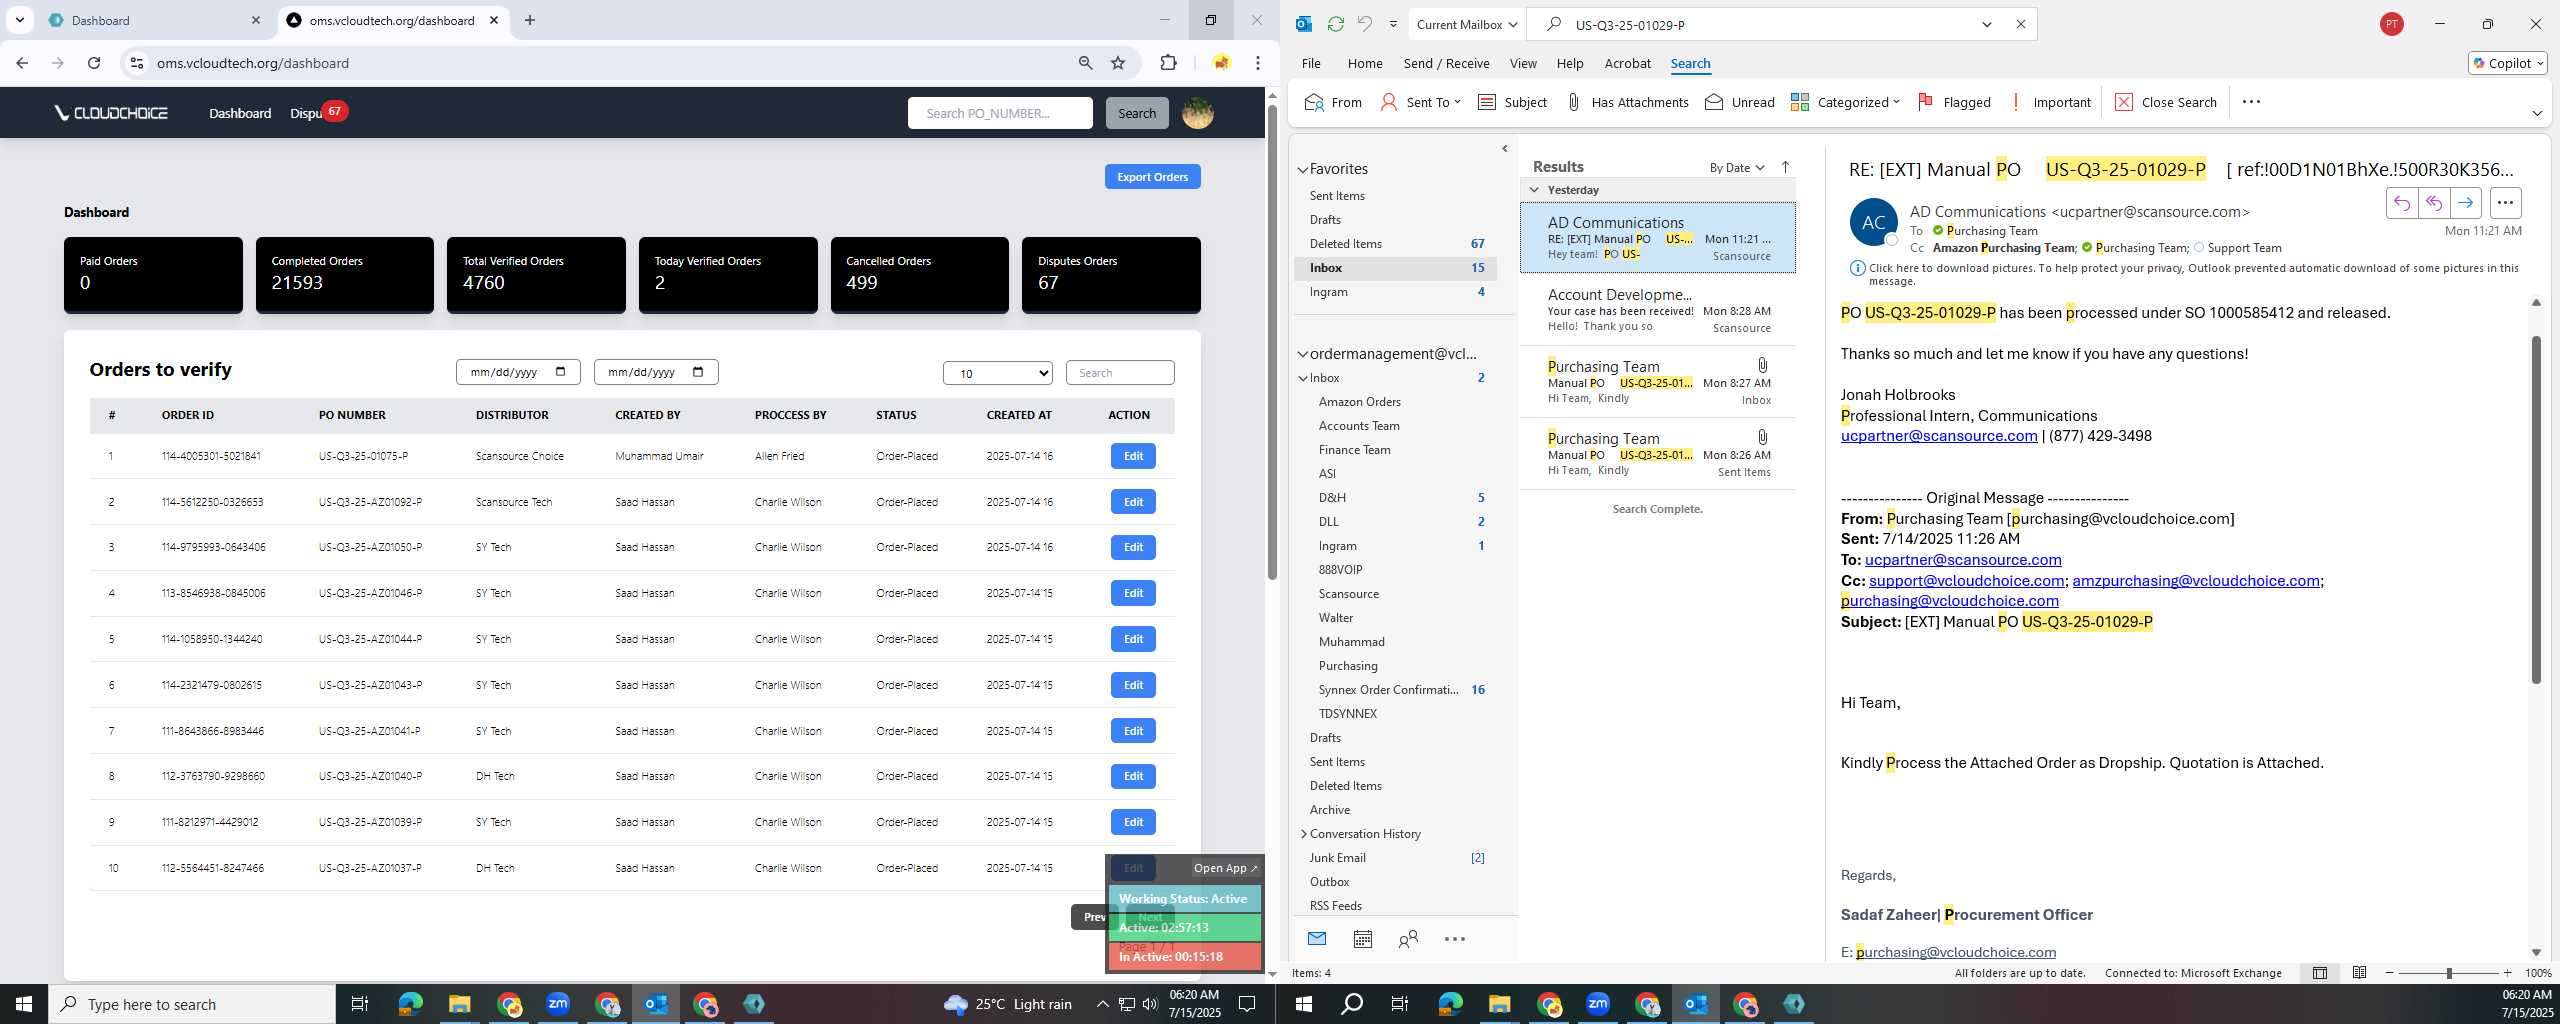The width and height of the screenshot is (2560, 1024).
Task: Click the Undo icon in Outlook title bar
Action: (x=1364, y=24)
